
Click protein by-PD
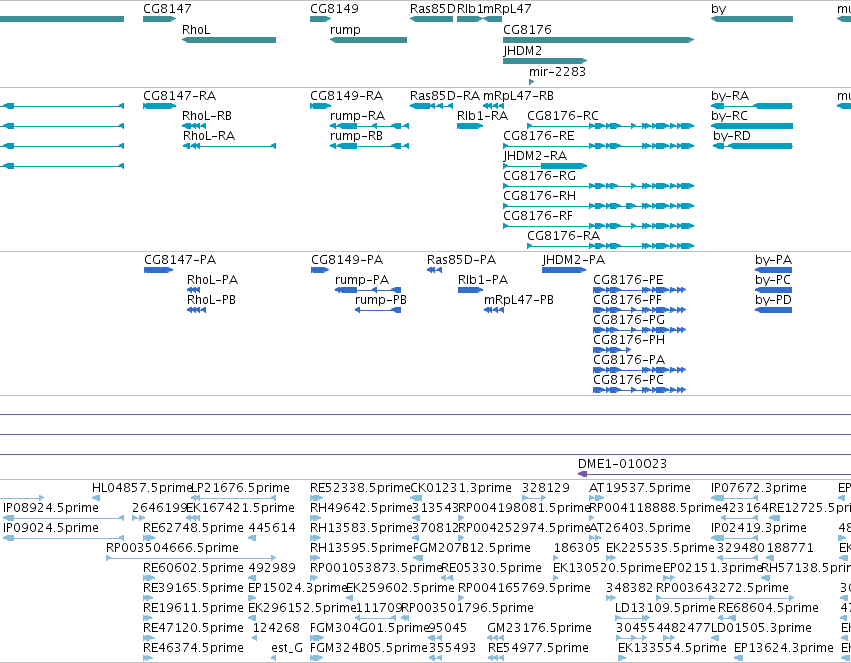[x=773, y=300]
